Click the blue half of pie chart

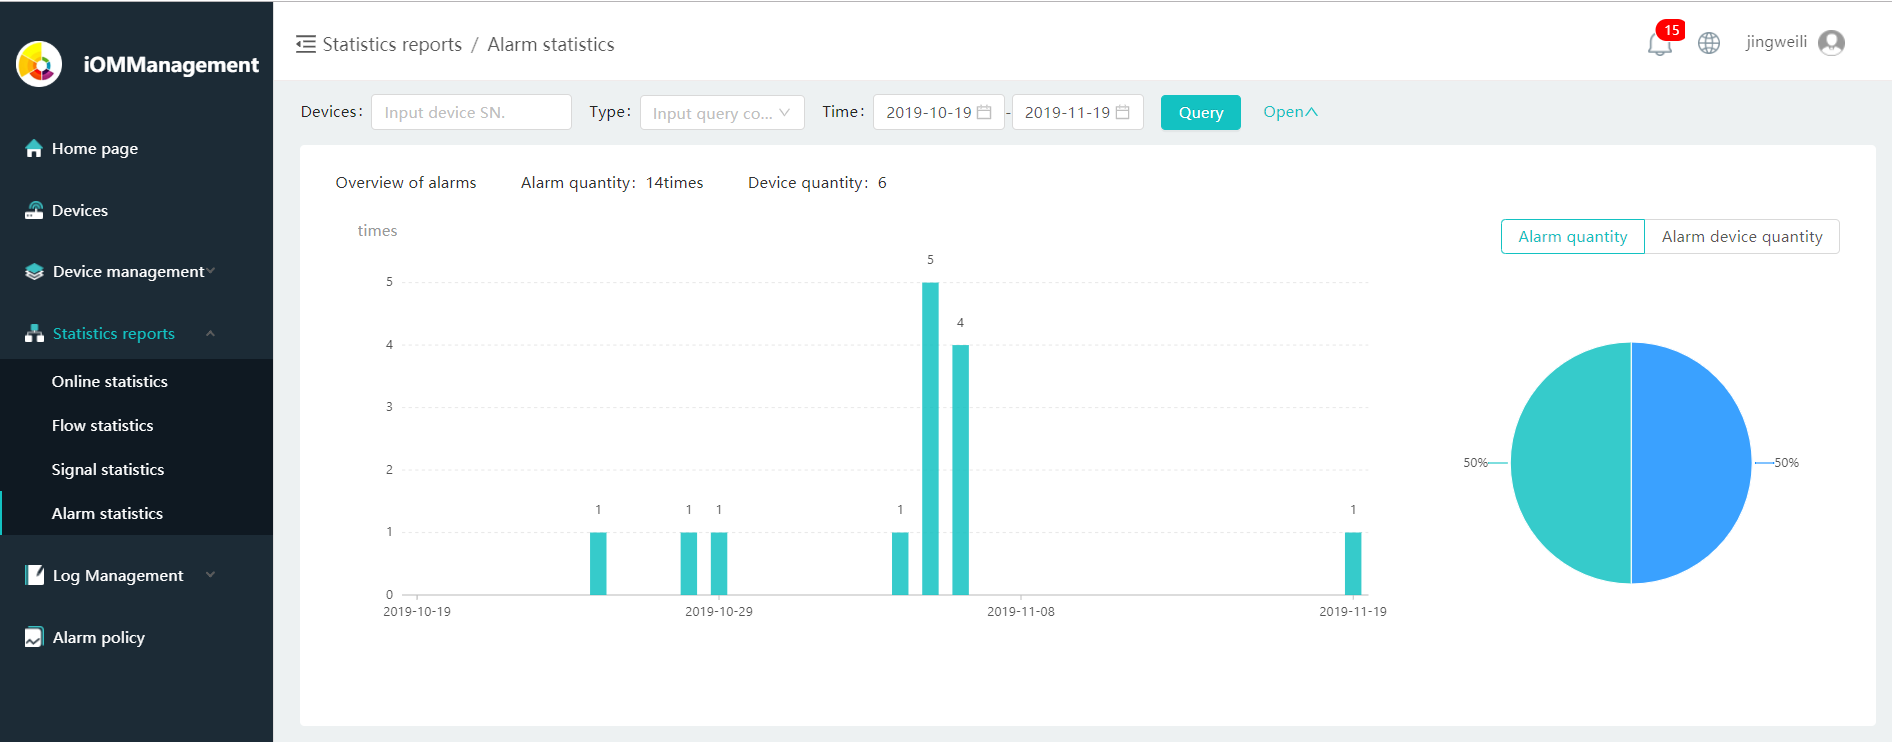click(x=1690, y=463)
